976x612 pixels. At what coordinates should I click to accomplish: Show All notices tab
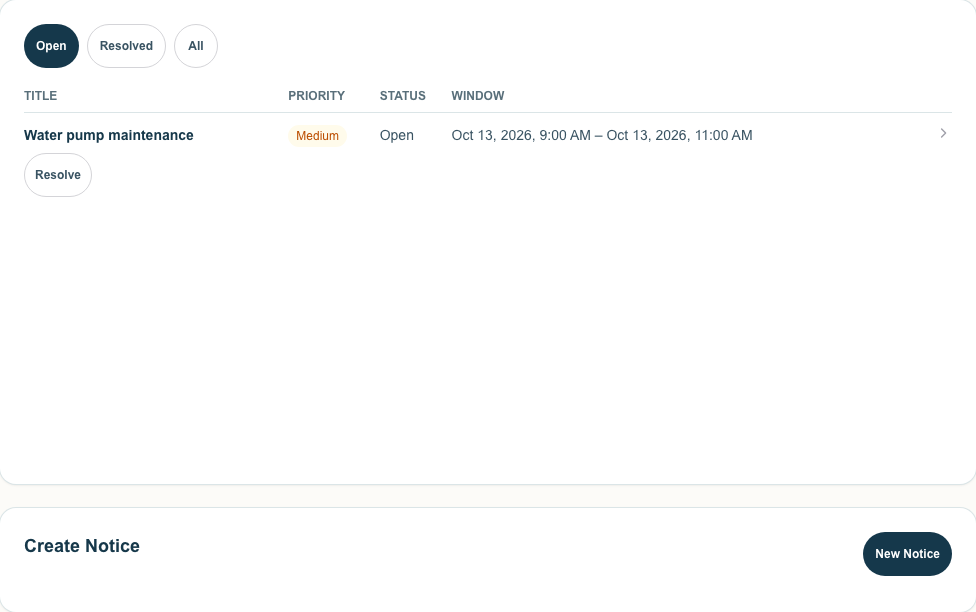[x=195, y=46]
